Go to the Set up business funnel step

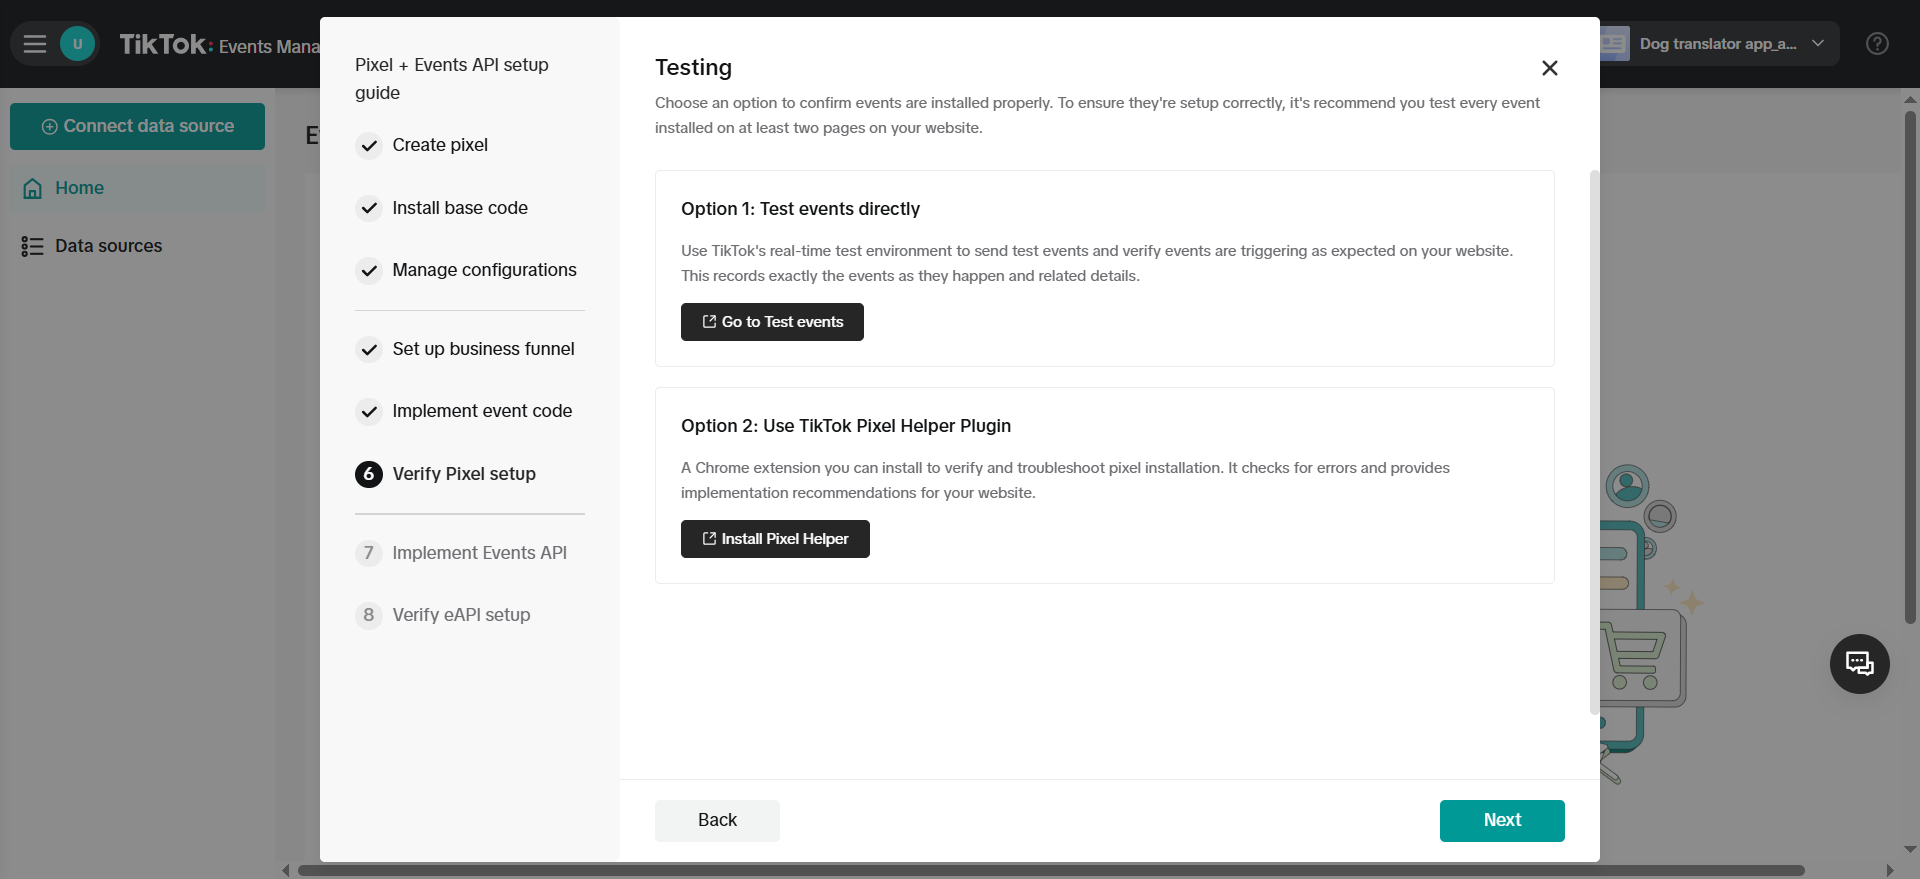click(483, 349)
